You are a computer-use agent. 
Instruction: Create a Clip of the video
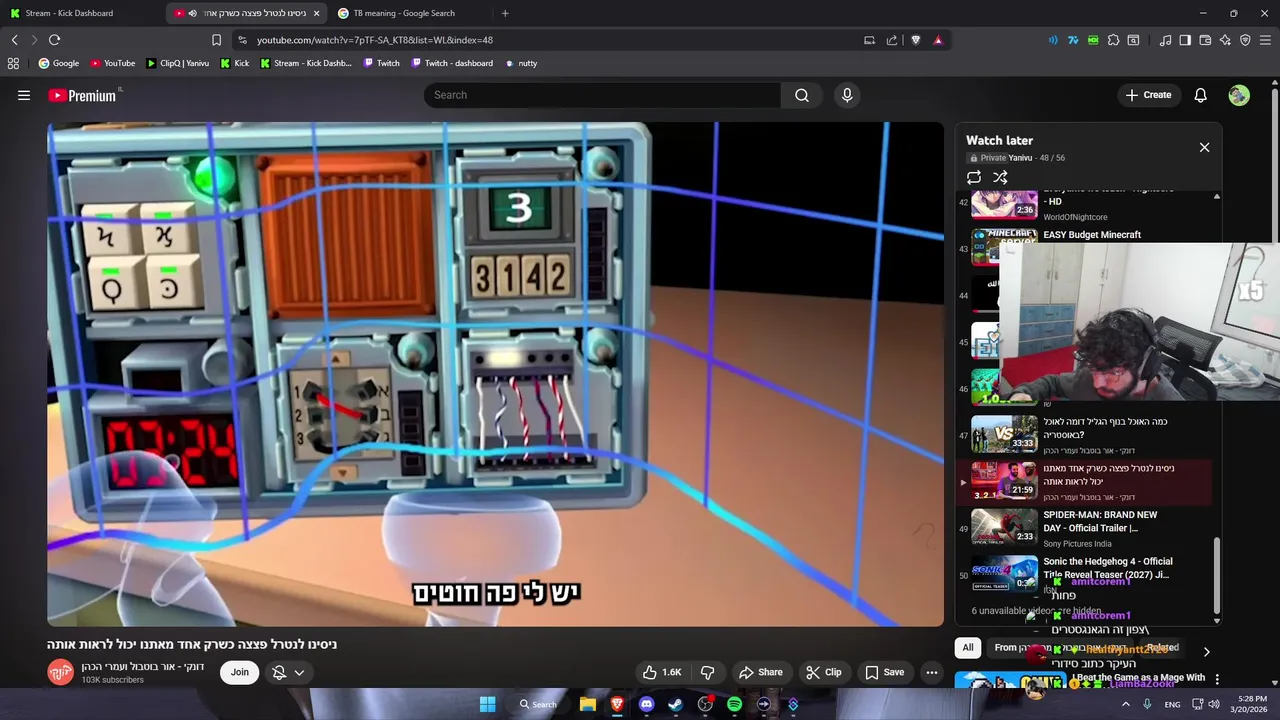click(x=823, y=672)
